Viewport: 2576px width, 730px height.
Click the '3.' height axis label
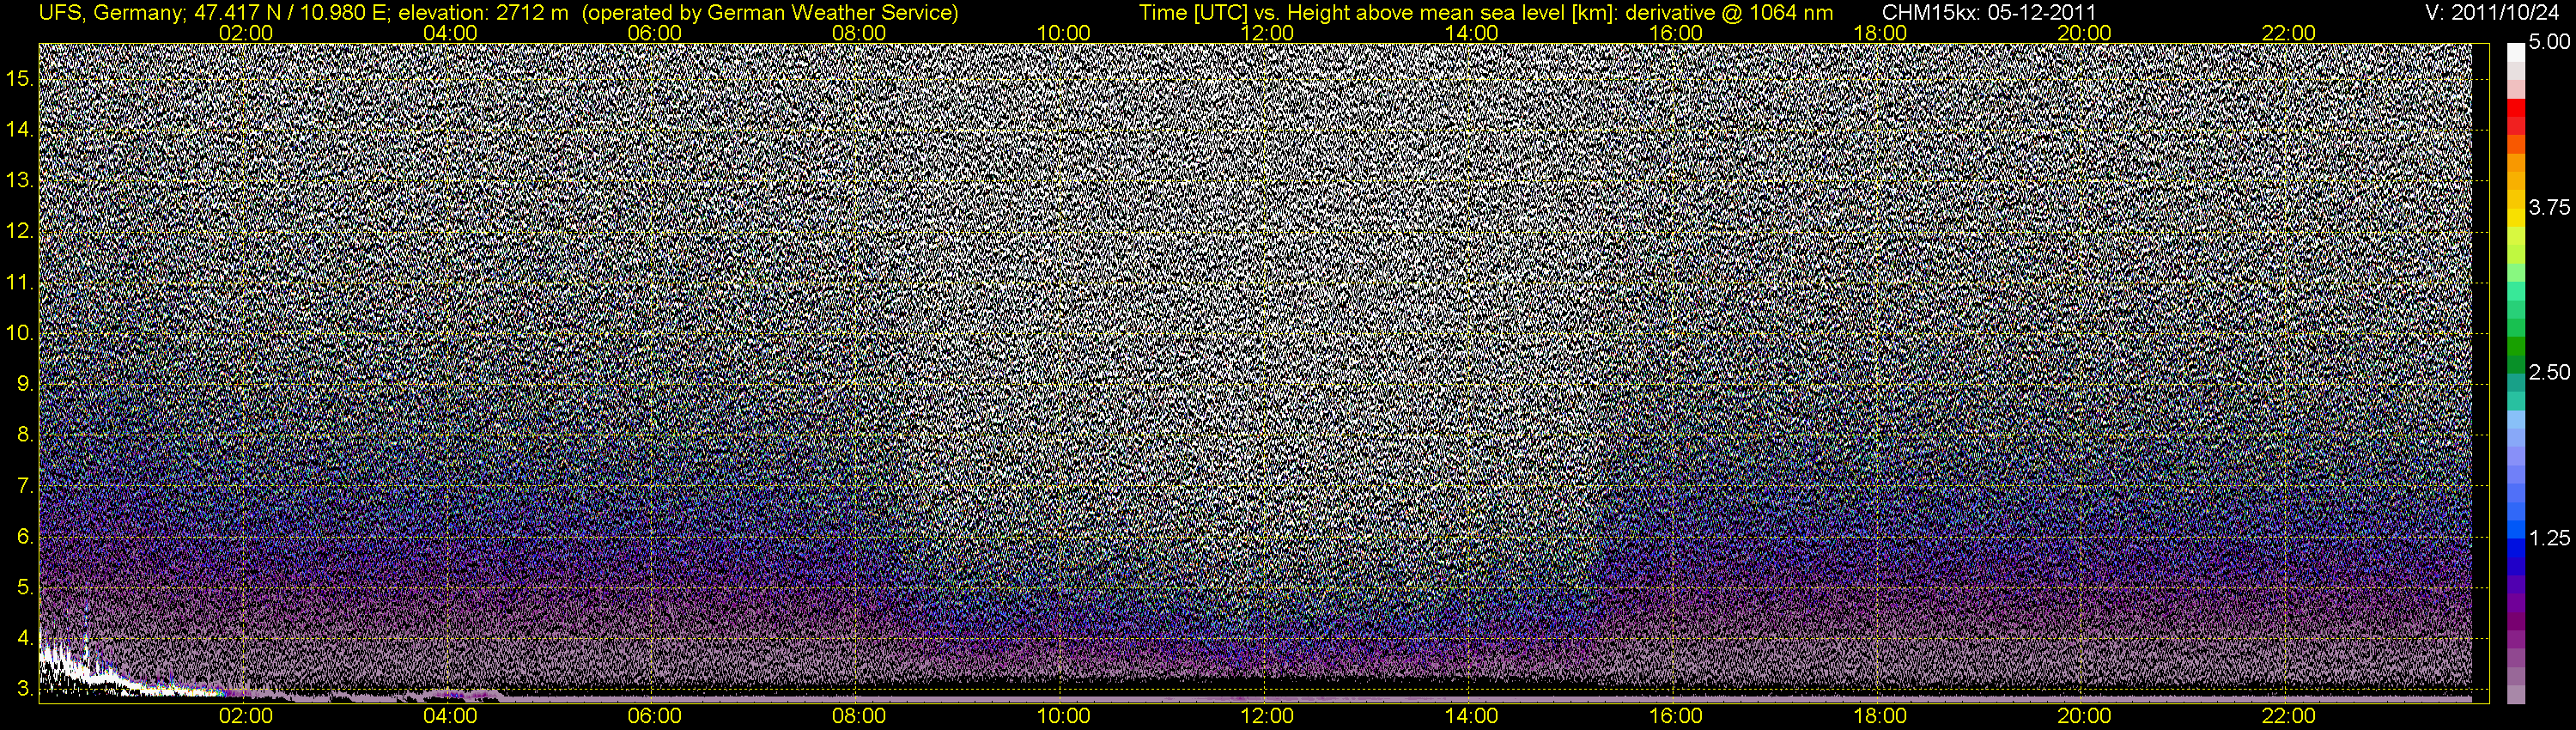26,689
